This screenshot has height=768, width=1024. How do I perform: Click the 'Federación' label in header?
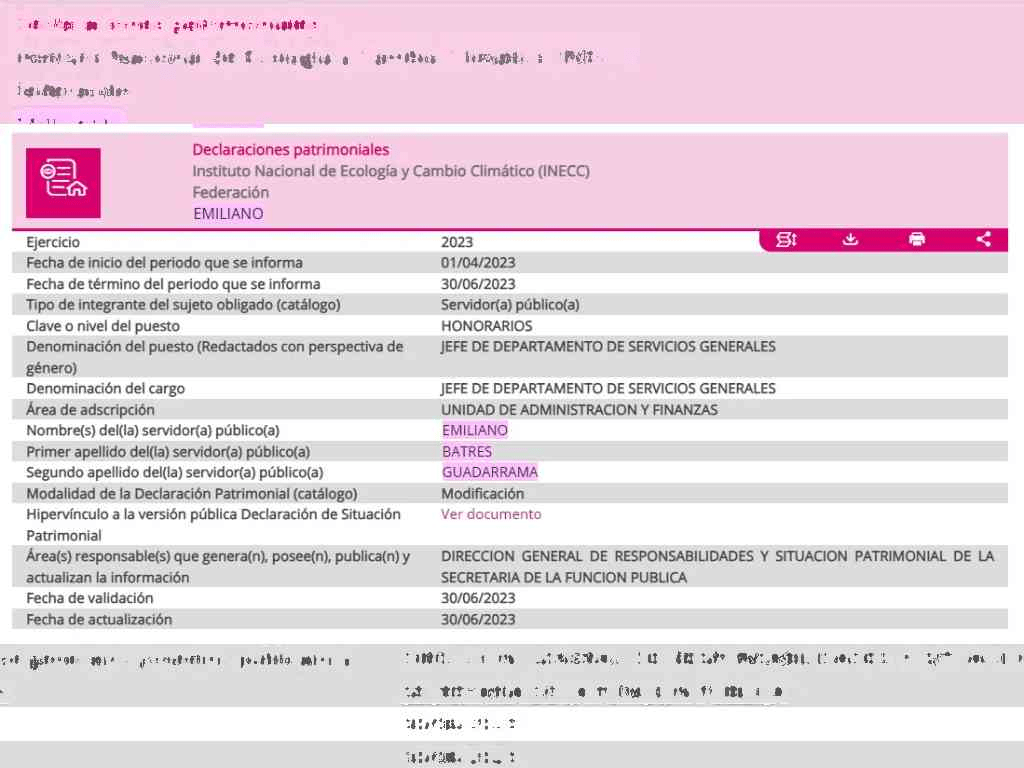coord(231,192)
